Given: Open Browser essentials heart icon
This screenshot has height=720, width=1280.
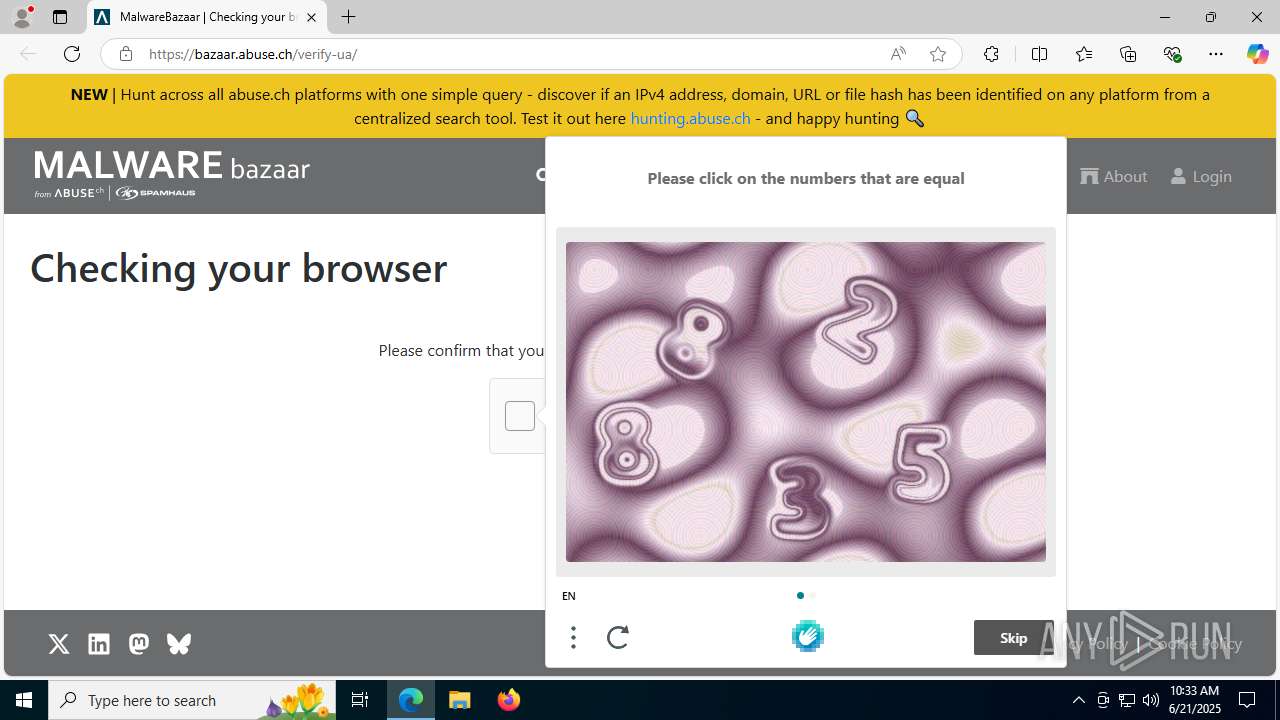Looking at the screenshot, I should click(x=1172, y=54).
